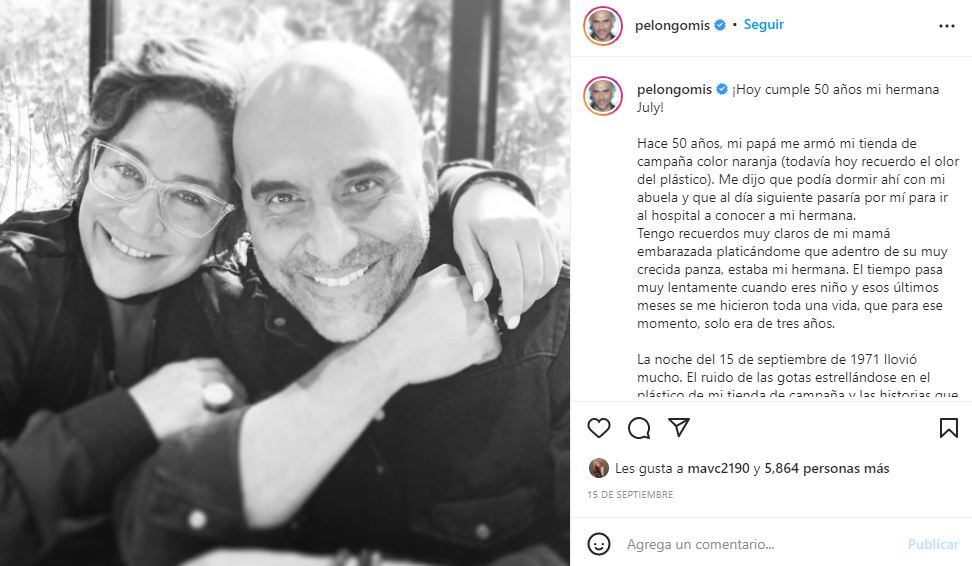Image resolution: width=972 pixels, height=566 pixels.
Task: Open pelongomis profile picture in header
Action: pos(603,26)
